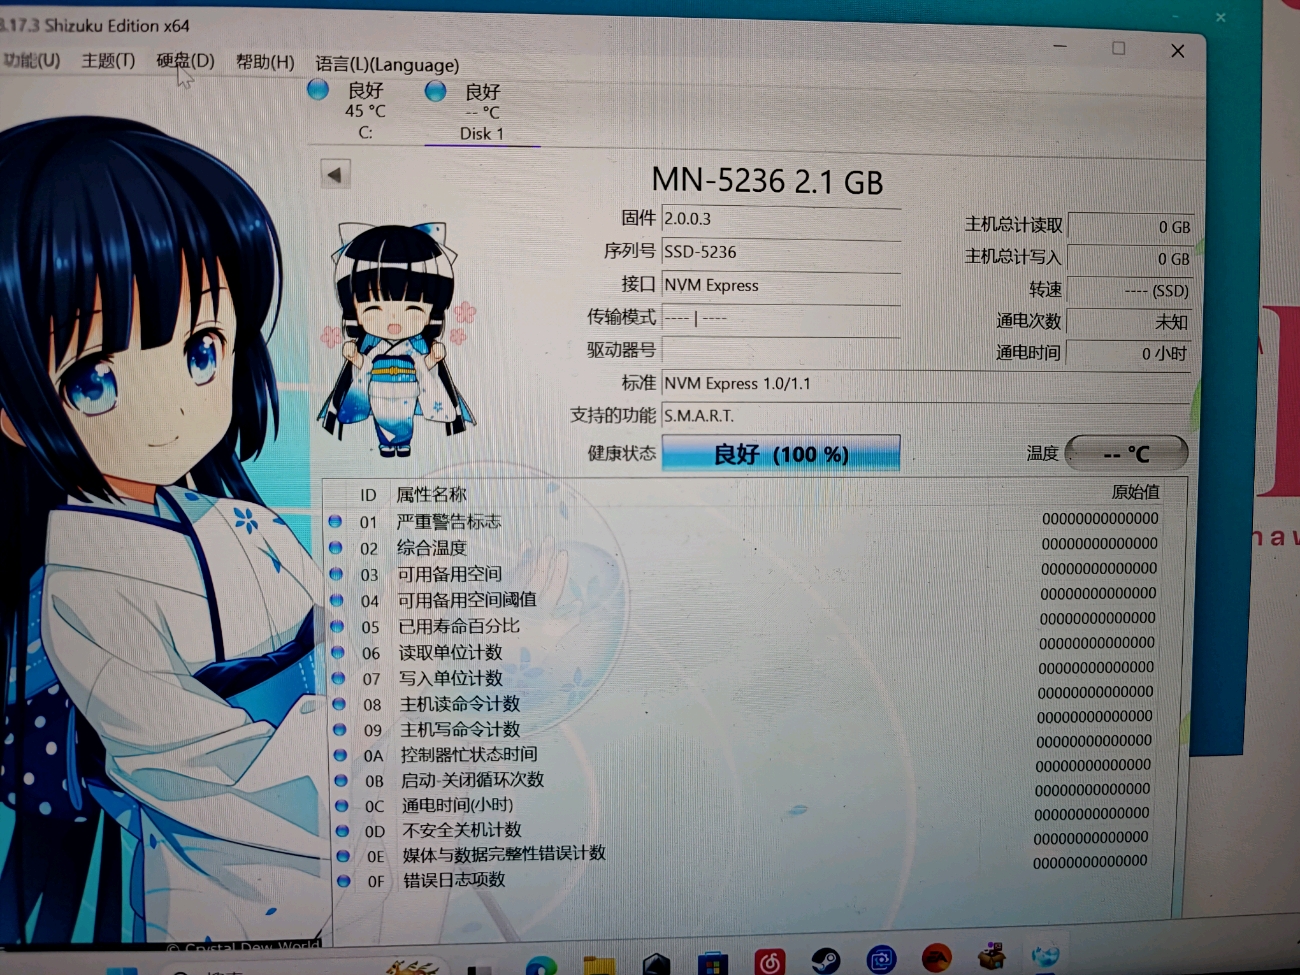
Task: Click the raw value of 媒体与数据完整性错误计数
Action: pyautogui.click(x=1090, y=838)
